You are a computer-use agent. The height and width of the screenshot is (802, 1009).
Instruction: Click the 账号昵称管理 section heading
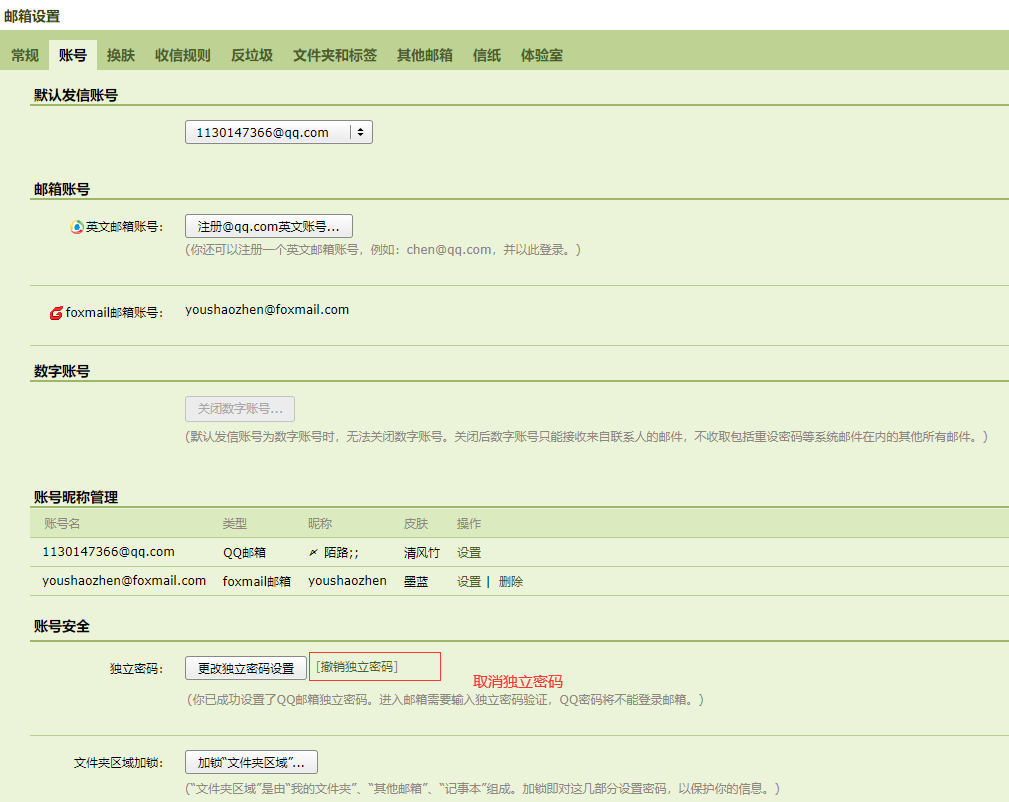76,497
